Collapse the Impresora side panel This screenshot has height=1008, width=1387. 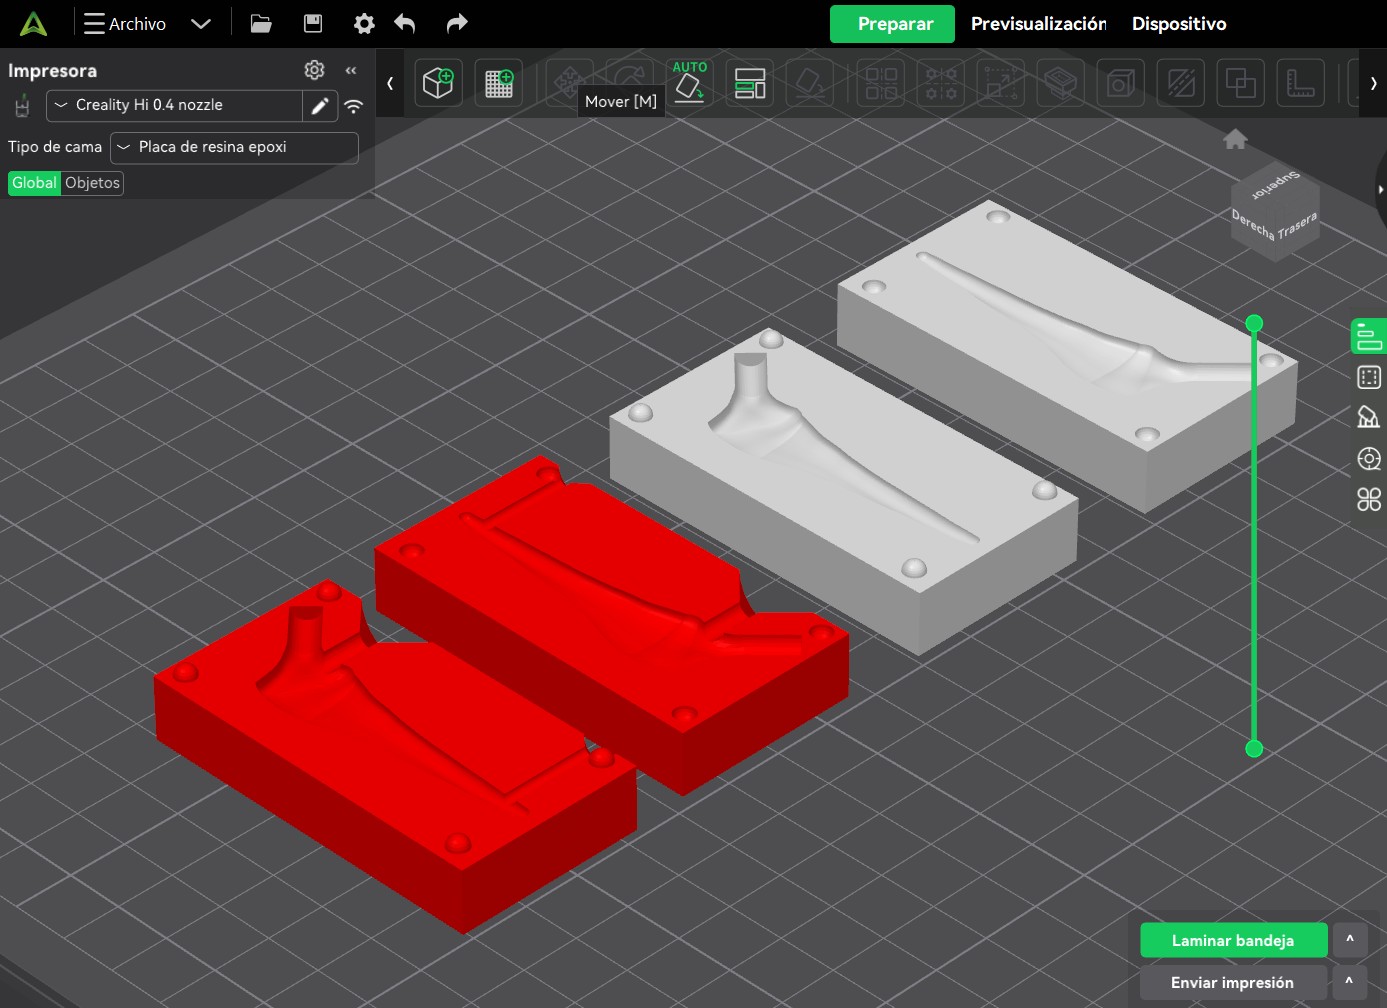point(351,70)
